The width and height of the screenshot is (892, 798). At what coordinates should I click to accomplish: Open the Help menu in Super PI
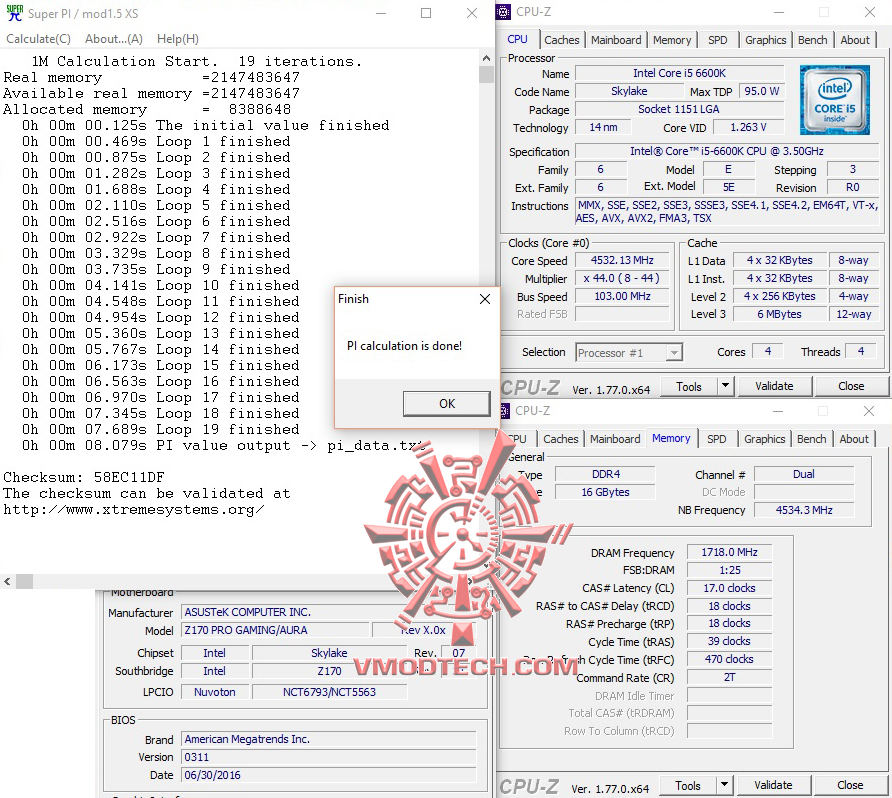coord(177,38)
